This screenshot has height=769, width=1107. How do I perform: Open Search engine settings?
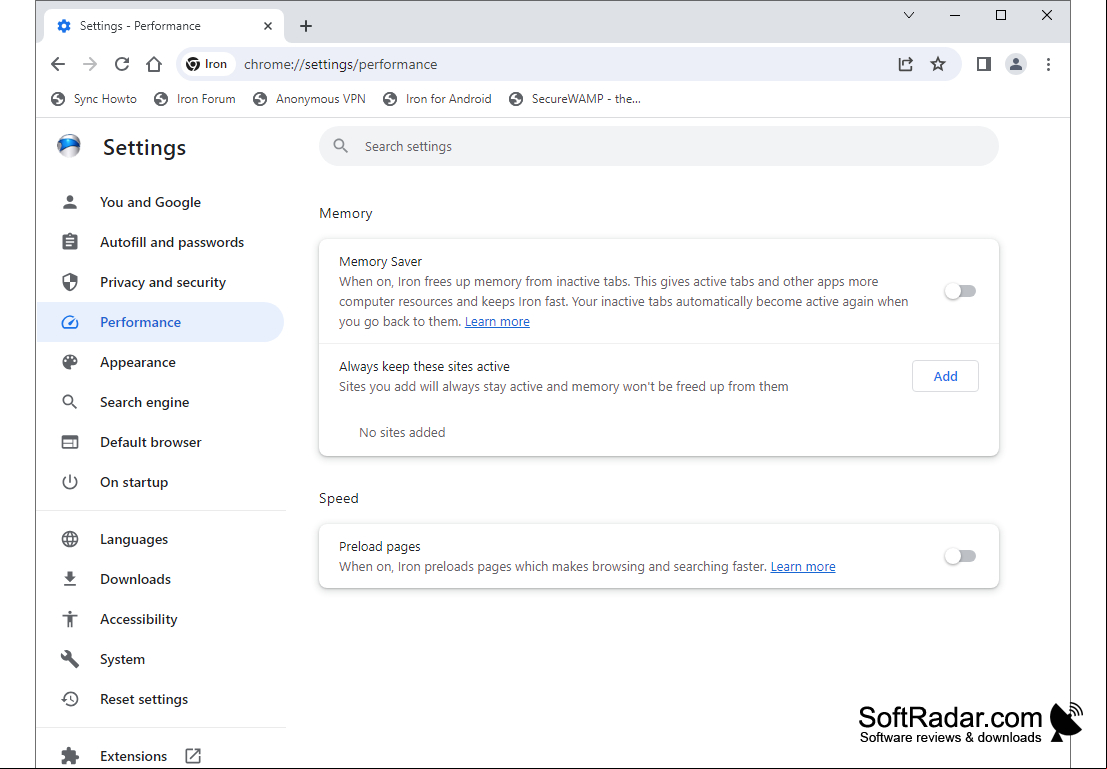point(161,403)
